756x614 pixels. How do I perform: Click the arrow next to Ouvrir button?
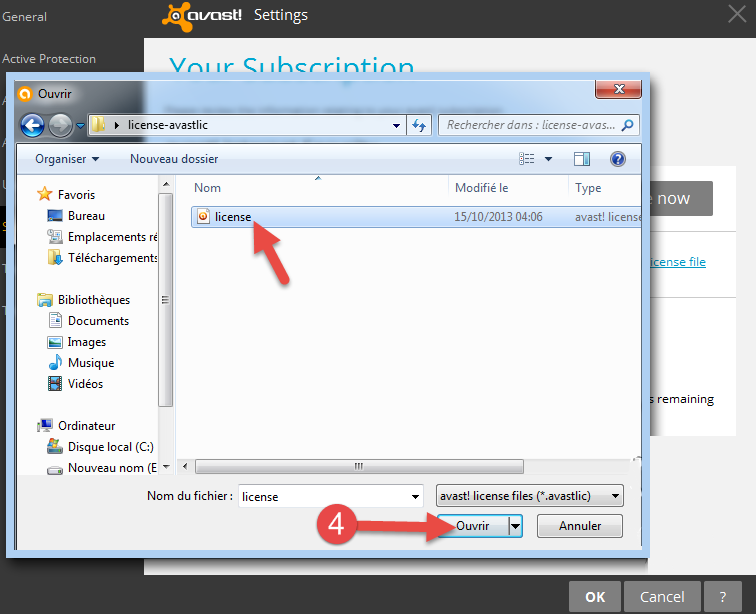pos(516,526)
